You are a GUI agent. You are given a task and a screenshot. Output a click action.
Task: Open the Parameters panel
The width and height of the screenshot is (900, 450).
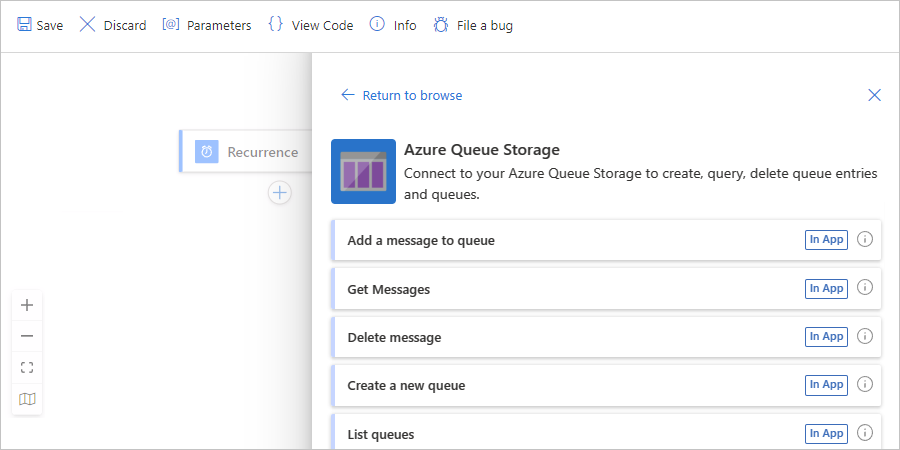pos(207,25)
